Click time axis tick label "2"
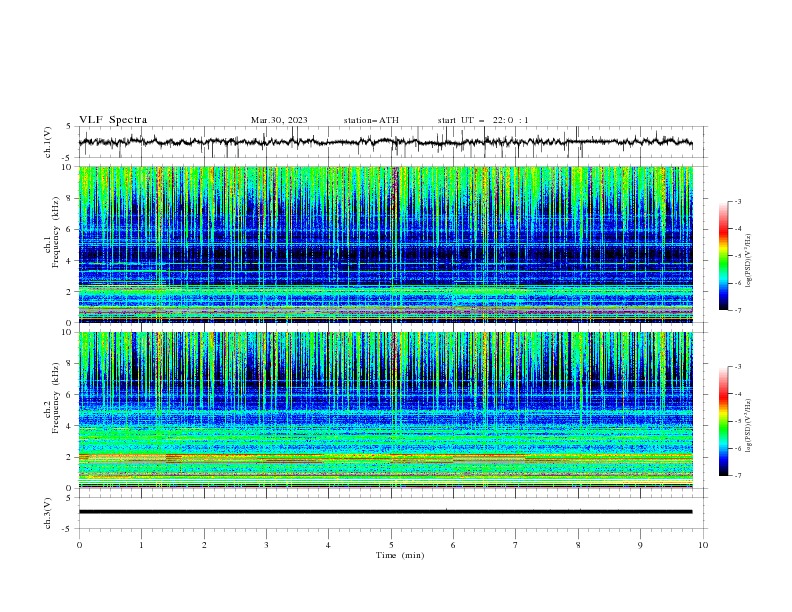 click(x=204, y=545)
